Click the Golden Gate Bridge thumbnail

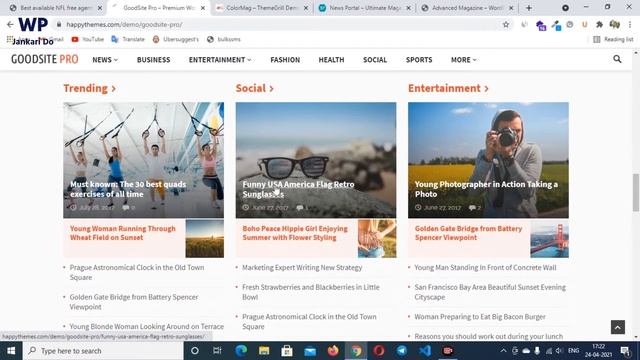(549, 238)
